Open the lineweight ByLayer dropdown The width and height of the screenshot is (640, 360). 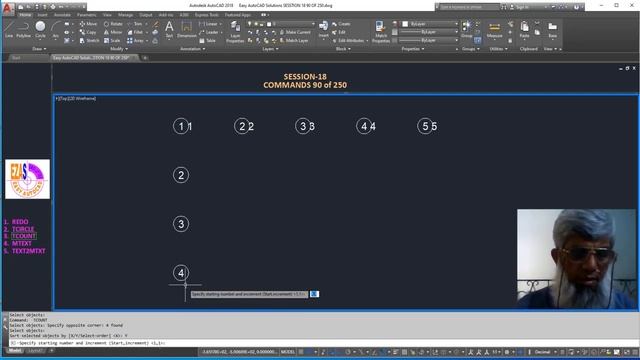[429, 32]
